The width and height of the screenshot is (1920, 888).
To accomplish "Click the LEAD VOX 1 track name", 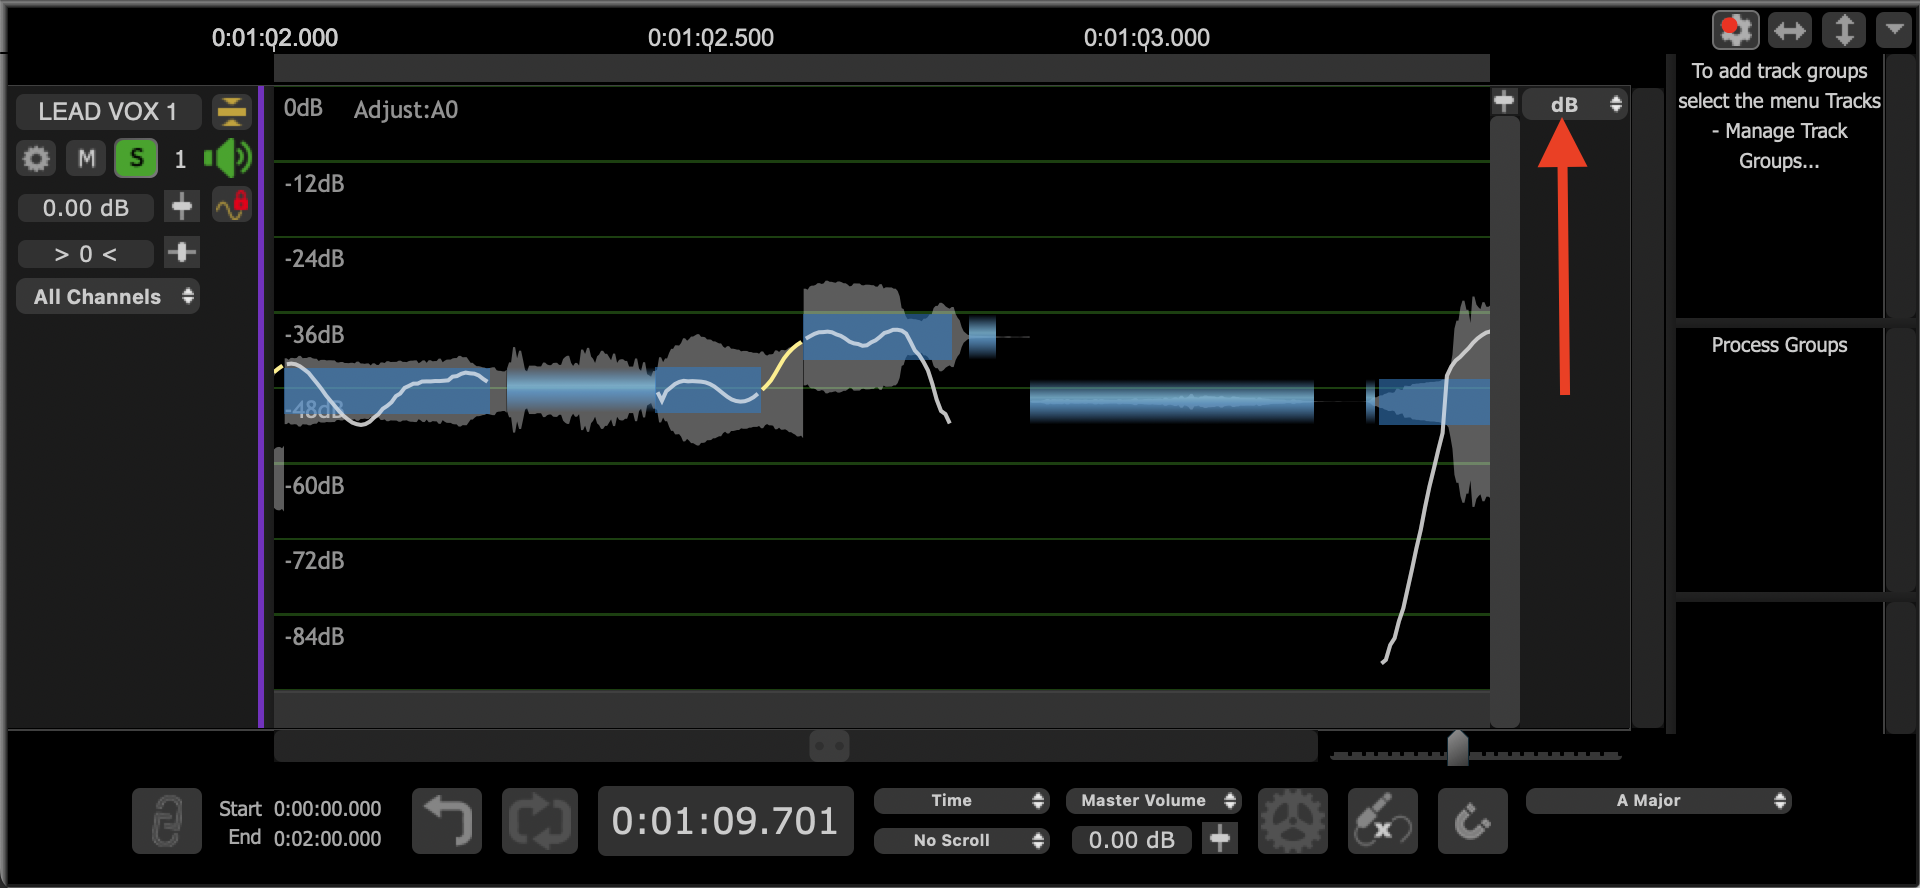I will pos(108,111).
